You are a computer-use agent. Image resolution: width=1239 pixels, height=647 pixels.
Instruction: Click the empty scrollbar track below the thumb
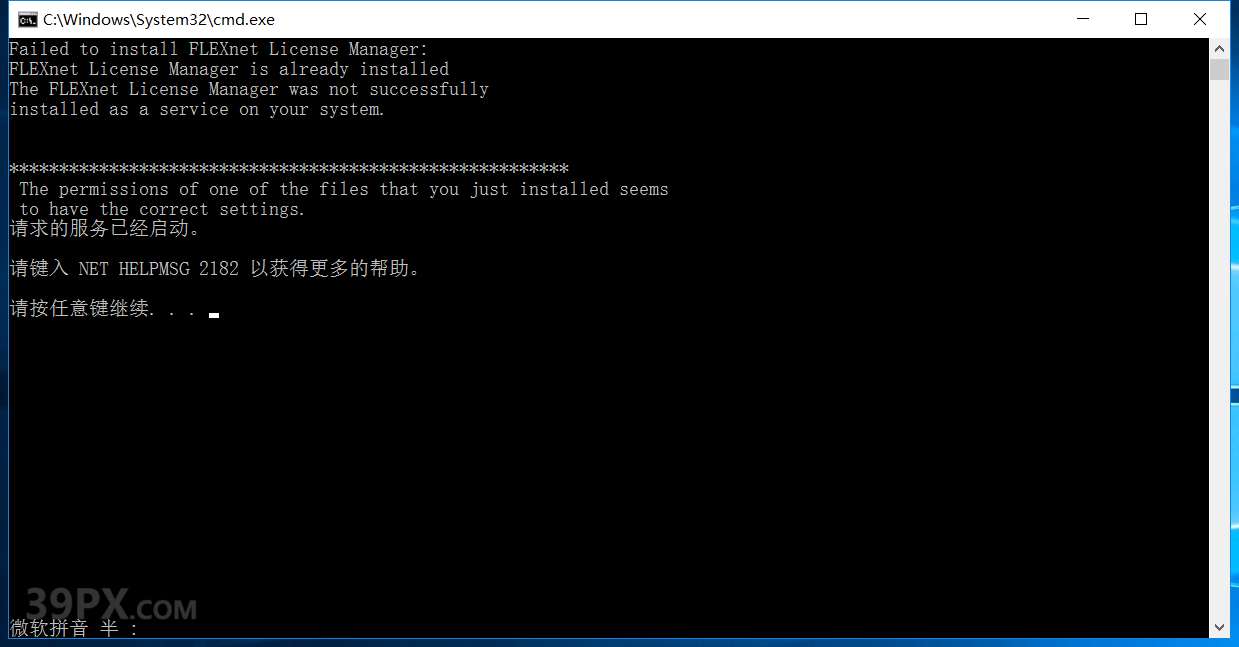click(1219, 350)
